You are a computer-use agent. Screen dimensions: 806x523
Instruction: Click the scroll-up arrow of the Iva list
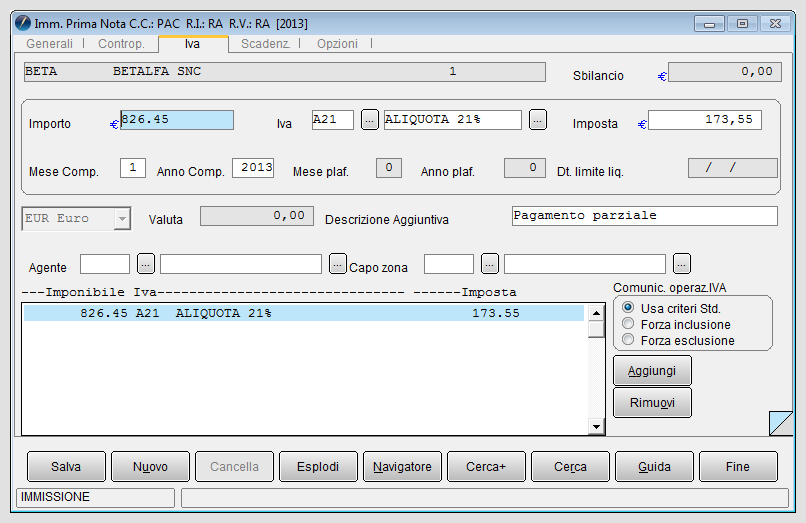(x=596, y=313)
